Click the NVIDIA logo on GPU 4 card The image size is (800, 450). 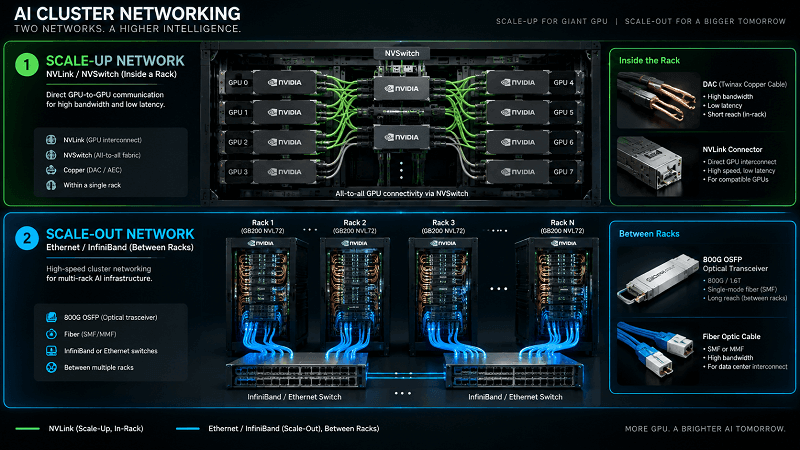click(x=518, y=83)
